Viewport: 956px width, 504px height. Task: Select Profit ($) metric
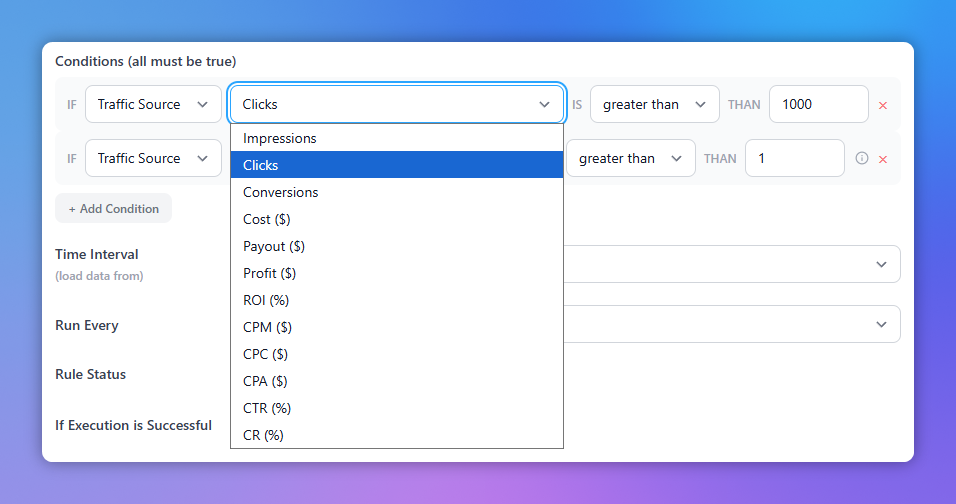tap(397, 273)
